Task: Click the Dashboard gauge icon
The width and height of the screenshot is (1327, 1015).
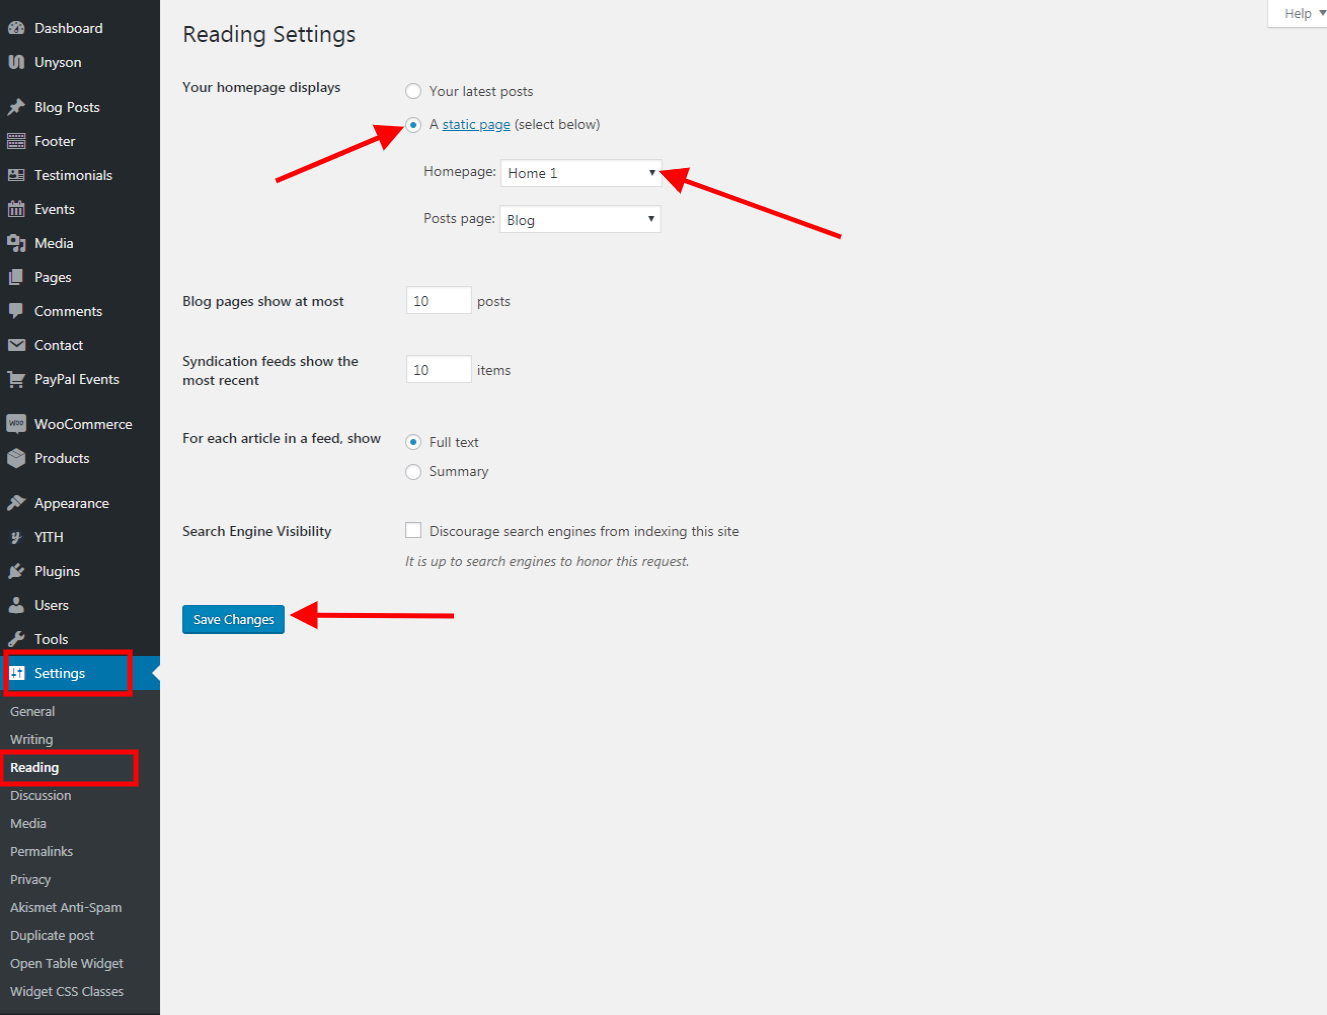Action: [x=16, y=28]
